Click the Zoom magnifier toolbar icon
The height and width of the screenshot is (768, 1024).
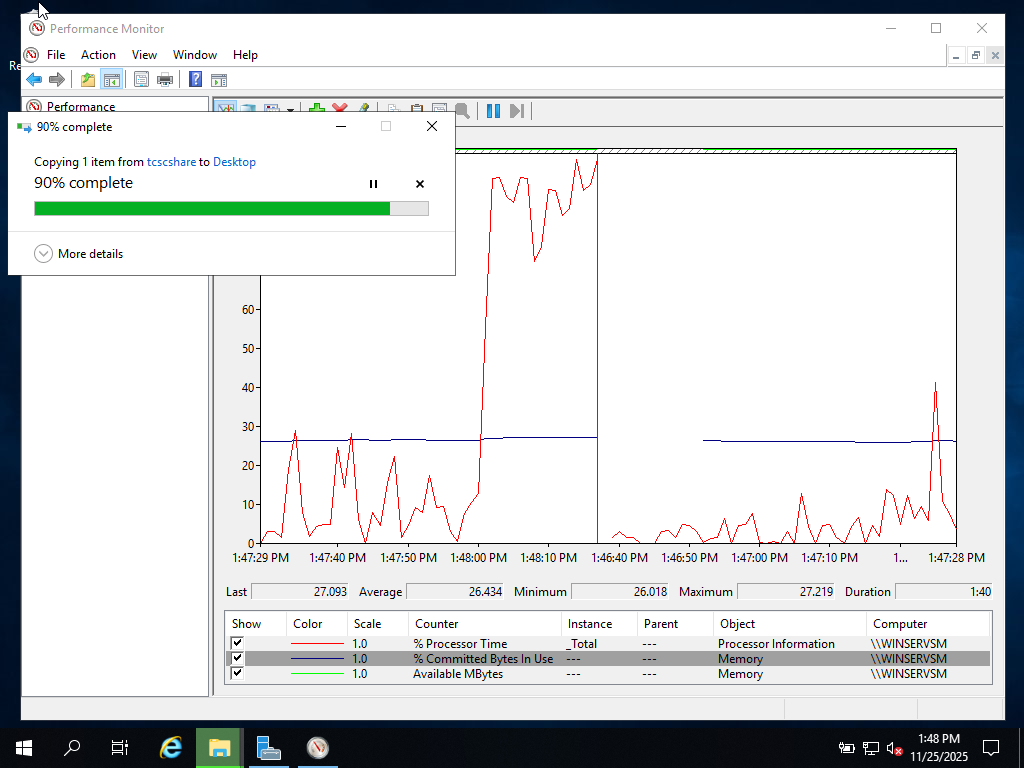(462, 111)
